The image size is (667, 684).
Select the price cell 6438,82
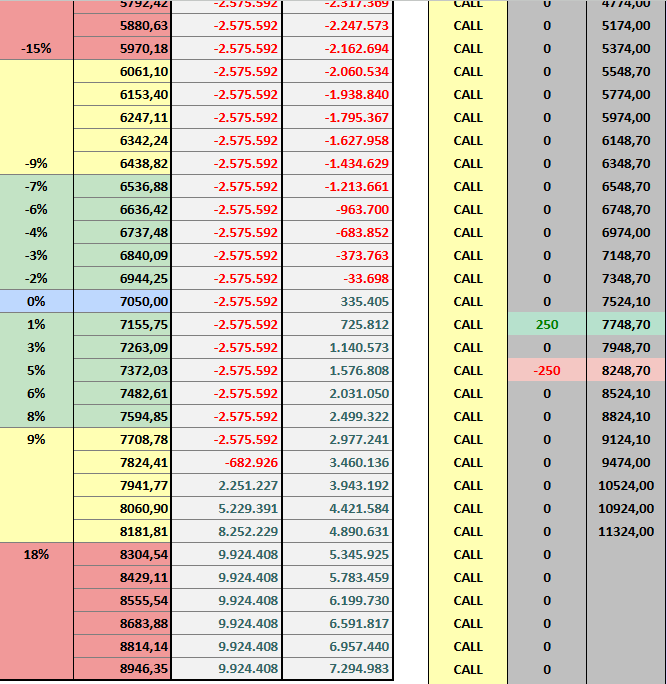tap(122, 164)
